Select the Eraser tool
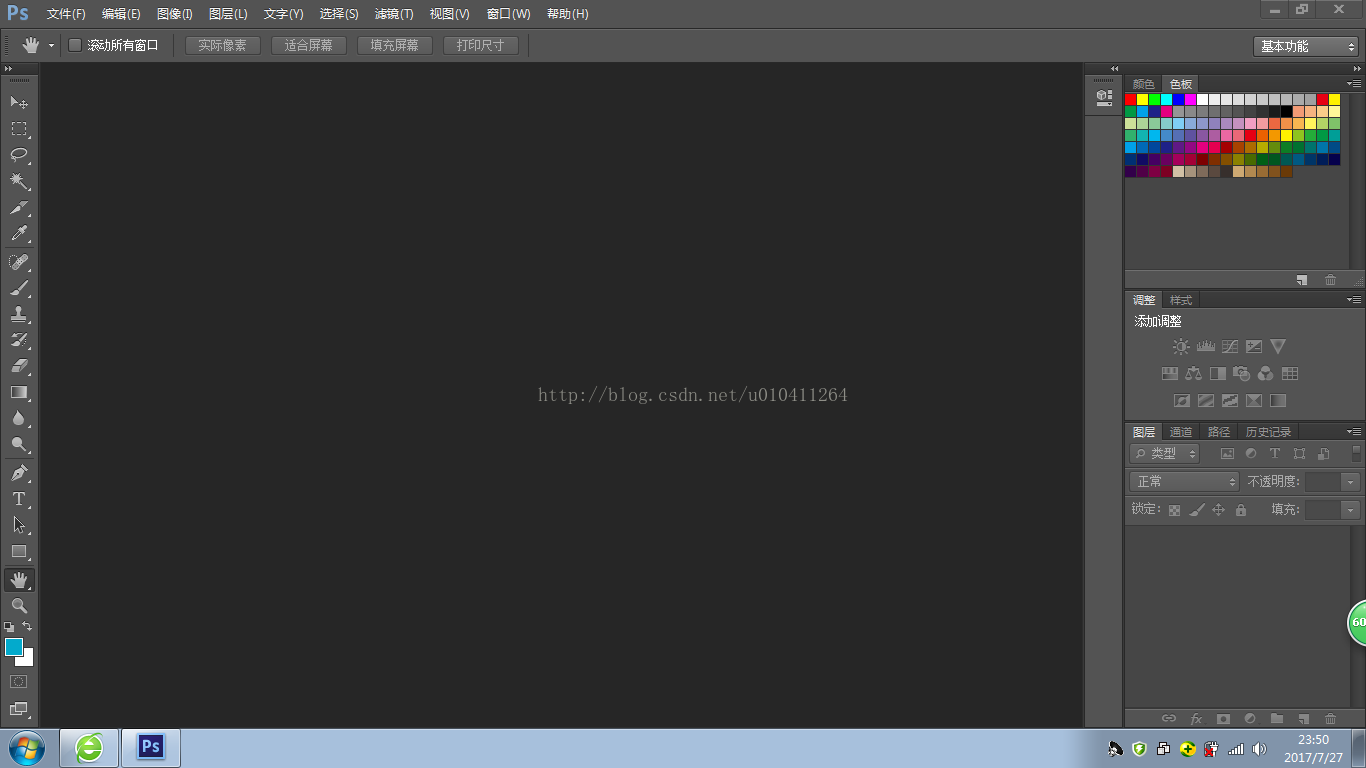This screenshot has width=1366, height=768. (x=19, y=366)
